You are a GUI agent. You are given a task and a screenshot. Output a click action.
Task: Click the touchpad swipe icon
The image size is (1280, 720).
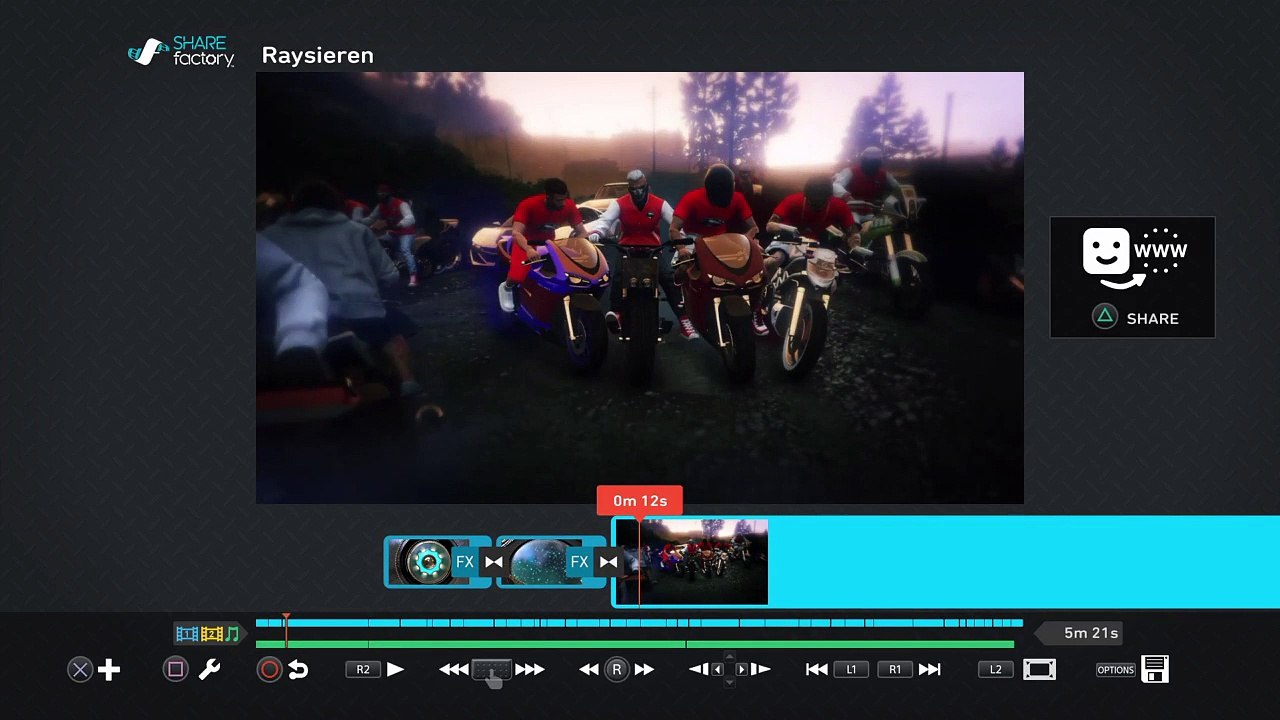tap(491, 671)
